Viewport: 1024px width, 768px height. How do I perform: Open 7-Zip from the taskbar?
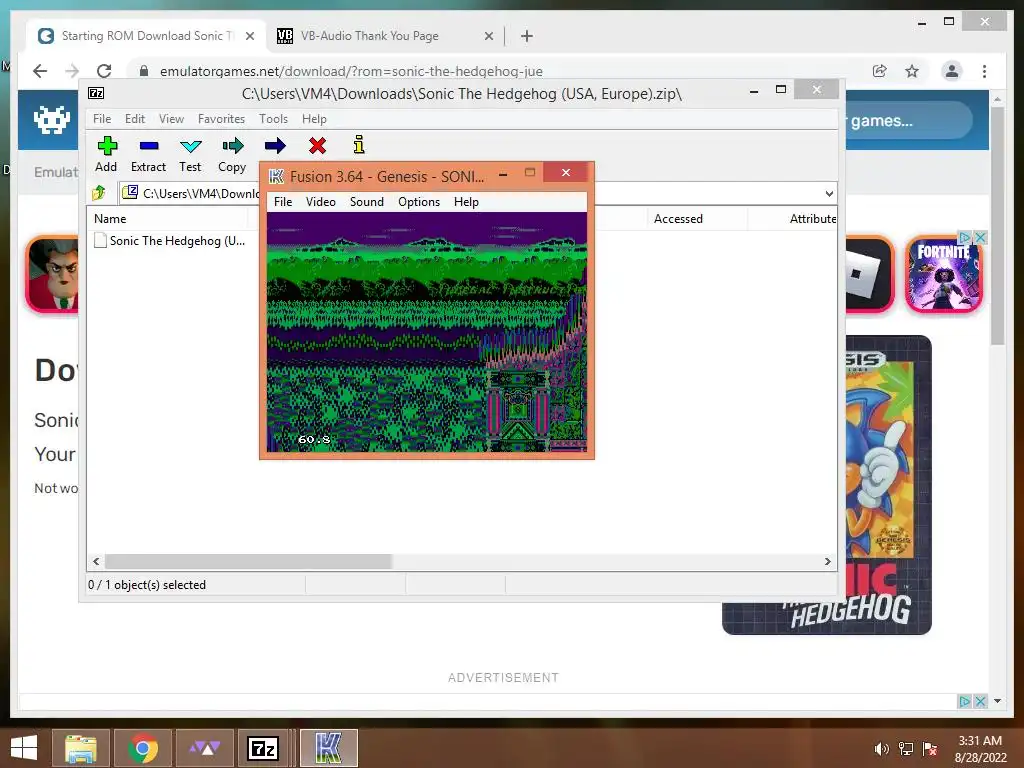[263, 748]
